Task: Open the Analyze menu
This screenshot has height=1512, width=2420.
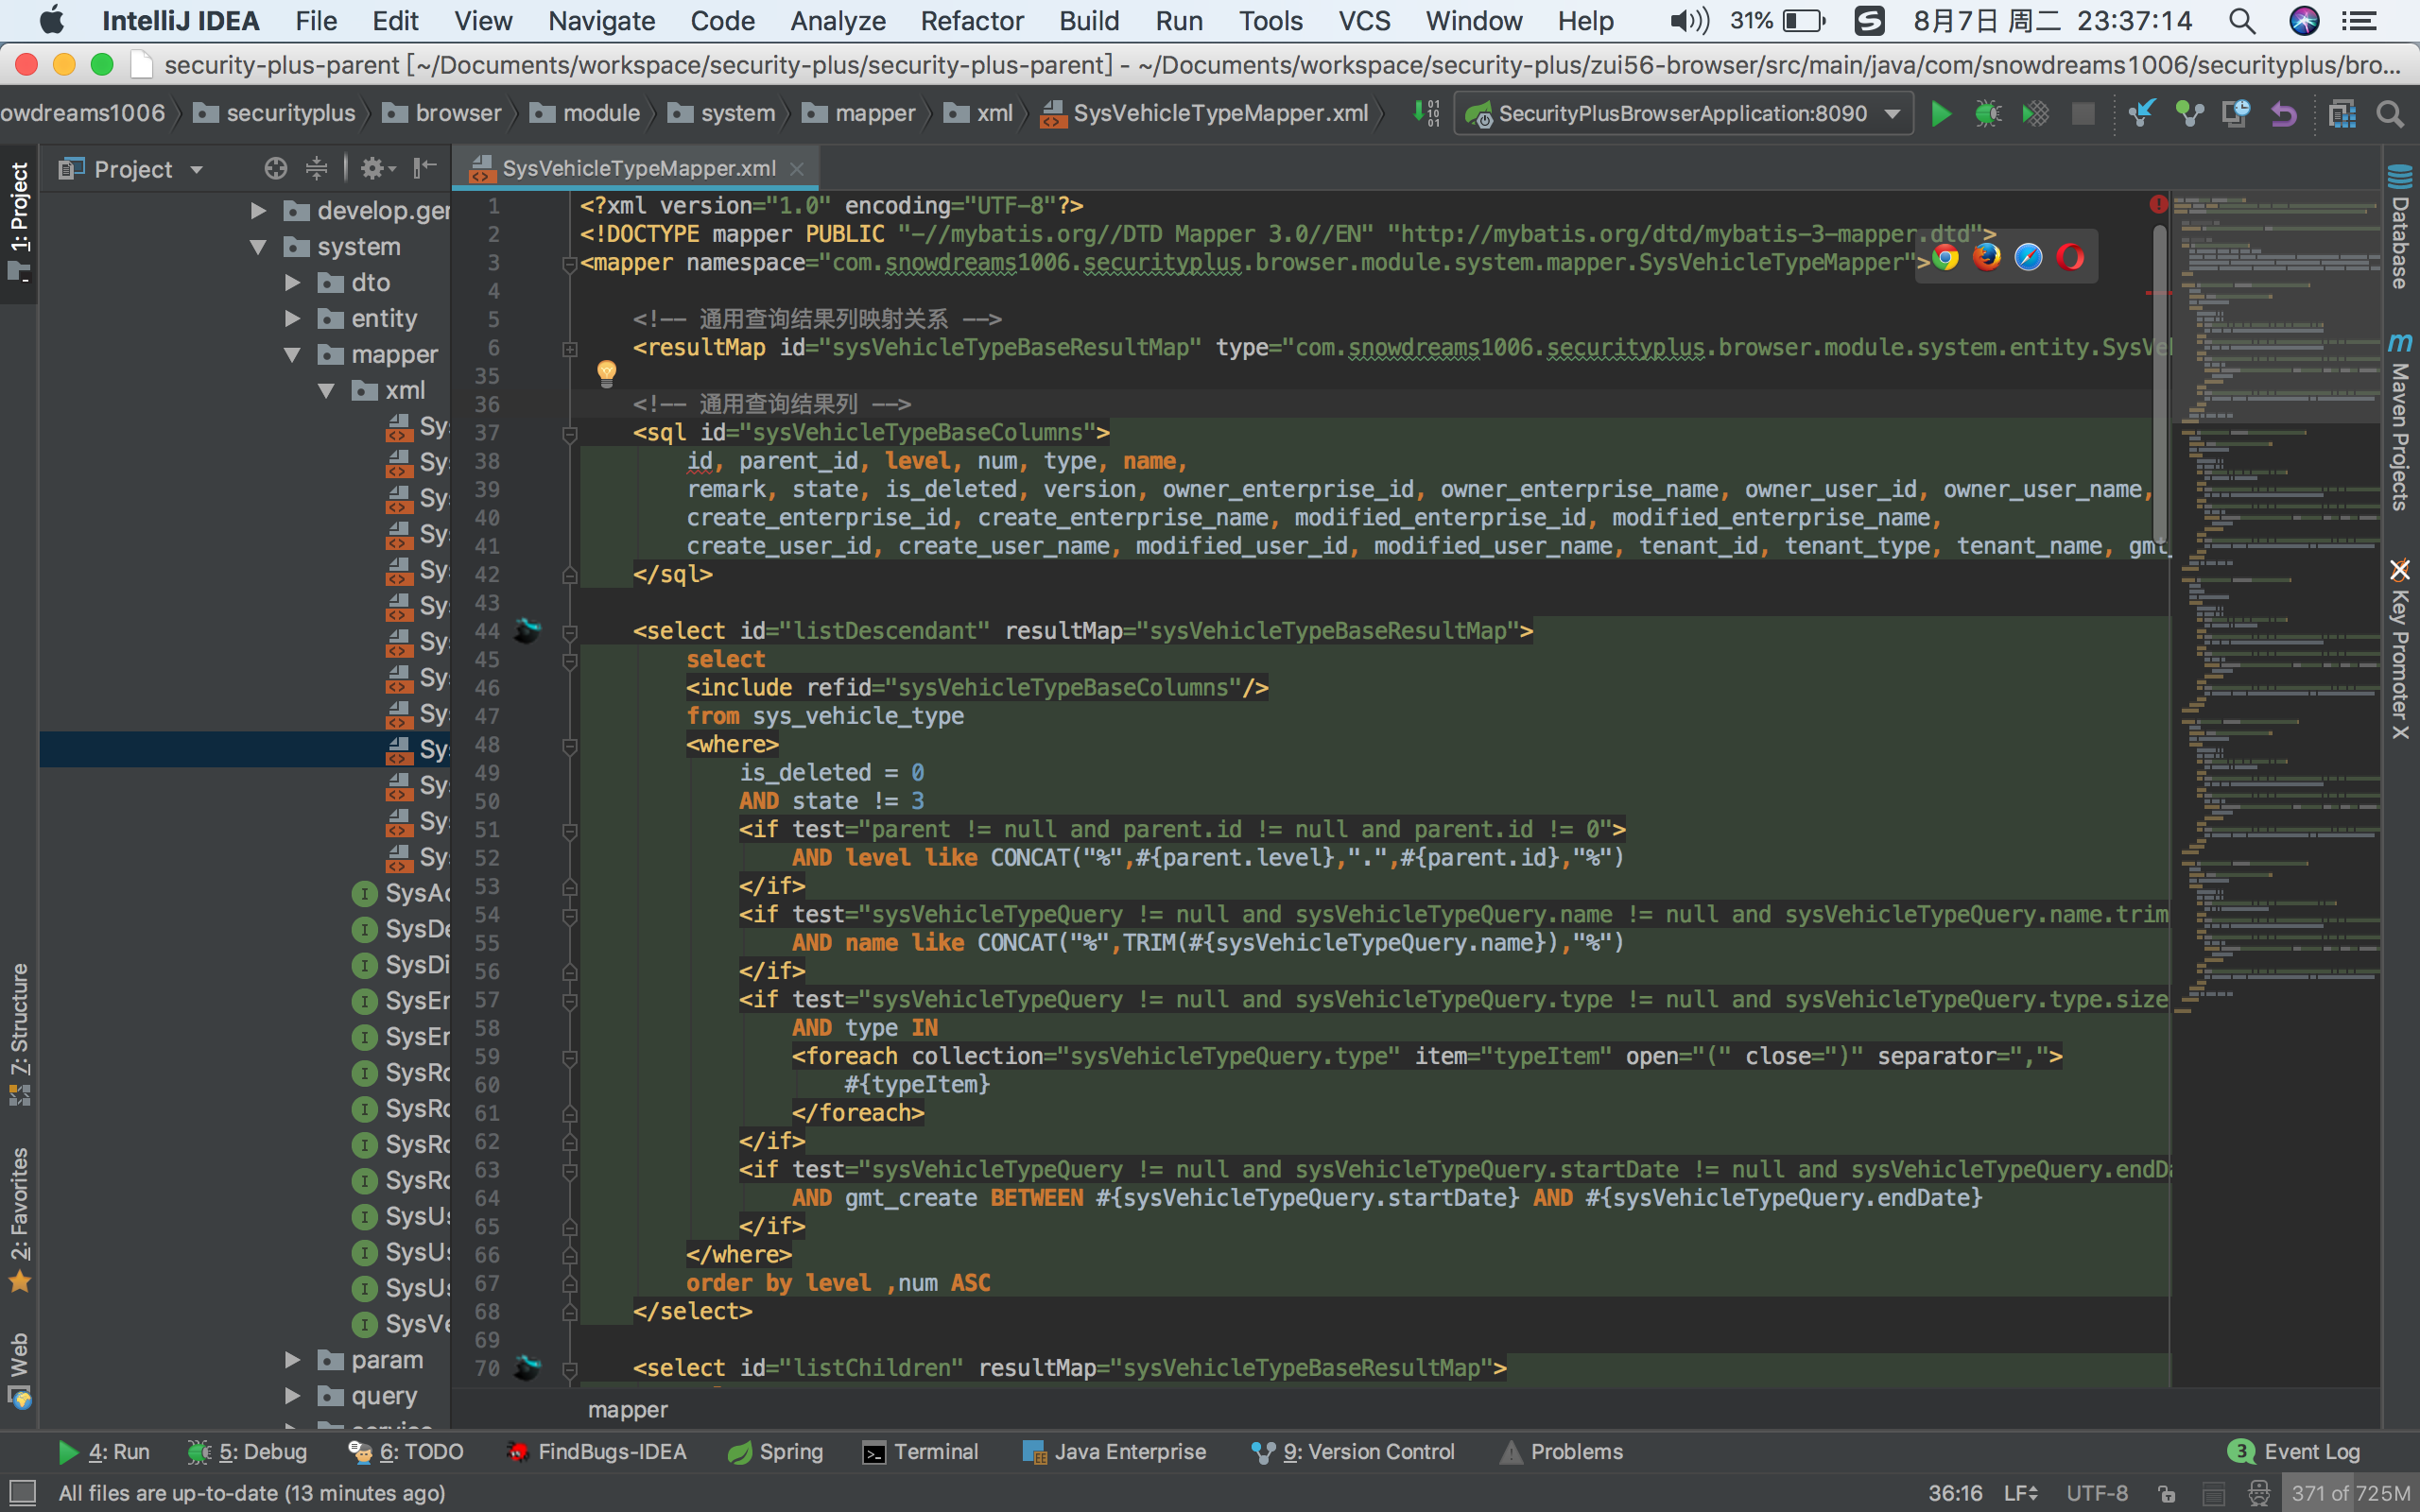Action: pos(838,20)
